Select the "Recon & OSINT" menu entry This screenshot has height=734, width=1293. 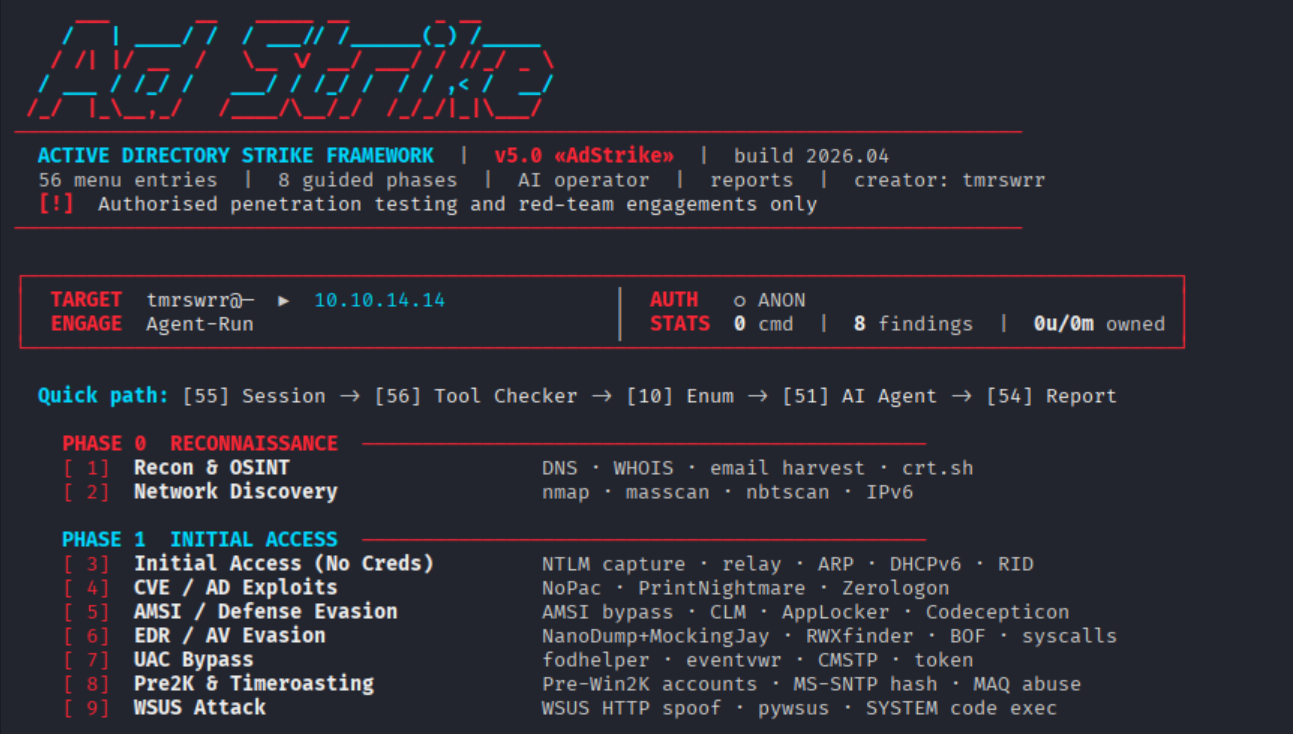click(x=211, y=468)
